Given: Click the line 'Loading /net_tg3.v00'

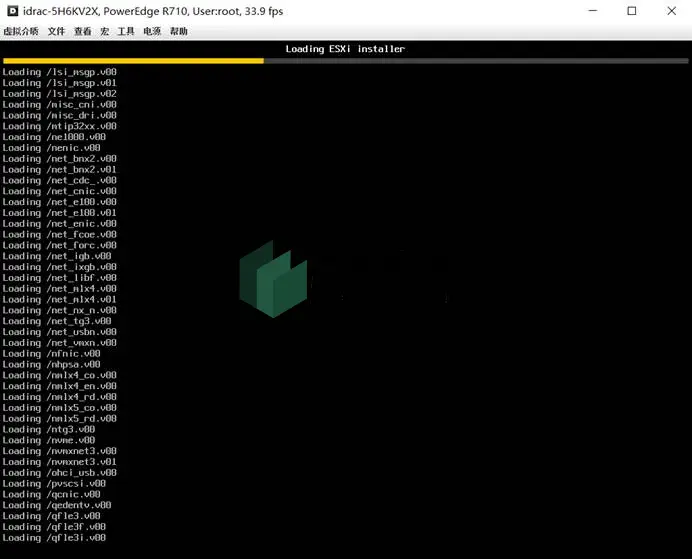Looking at the screenshot, I should click(57, 321).
